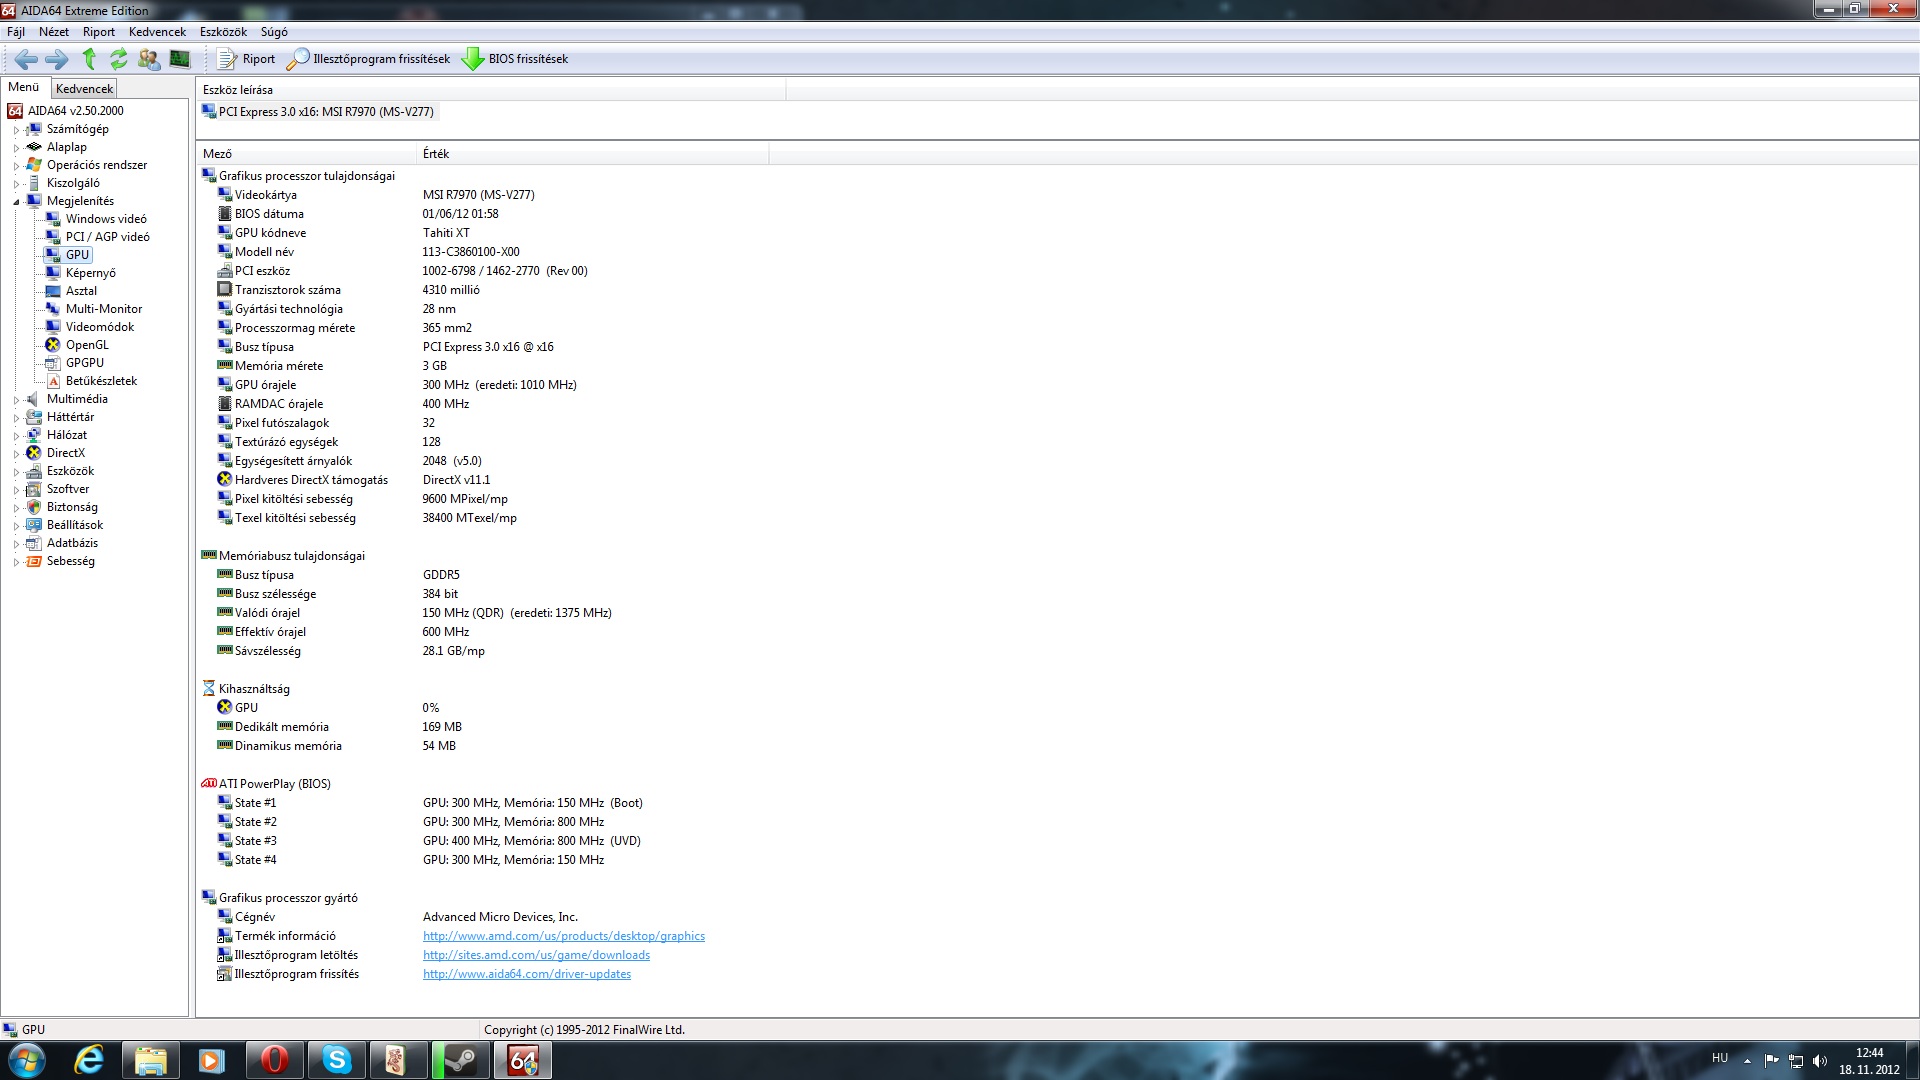This screenshot has width=1920, height=1080.
Task: Switch to the Kedvencek sidebar tab
Action: [85, 89]
